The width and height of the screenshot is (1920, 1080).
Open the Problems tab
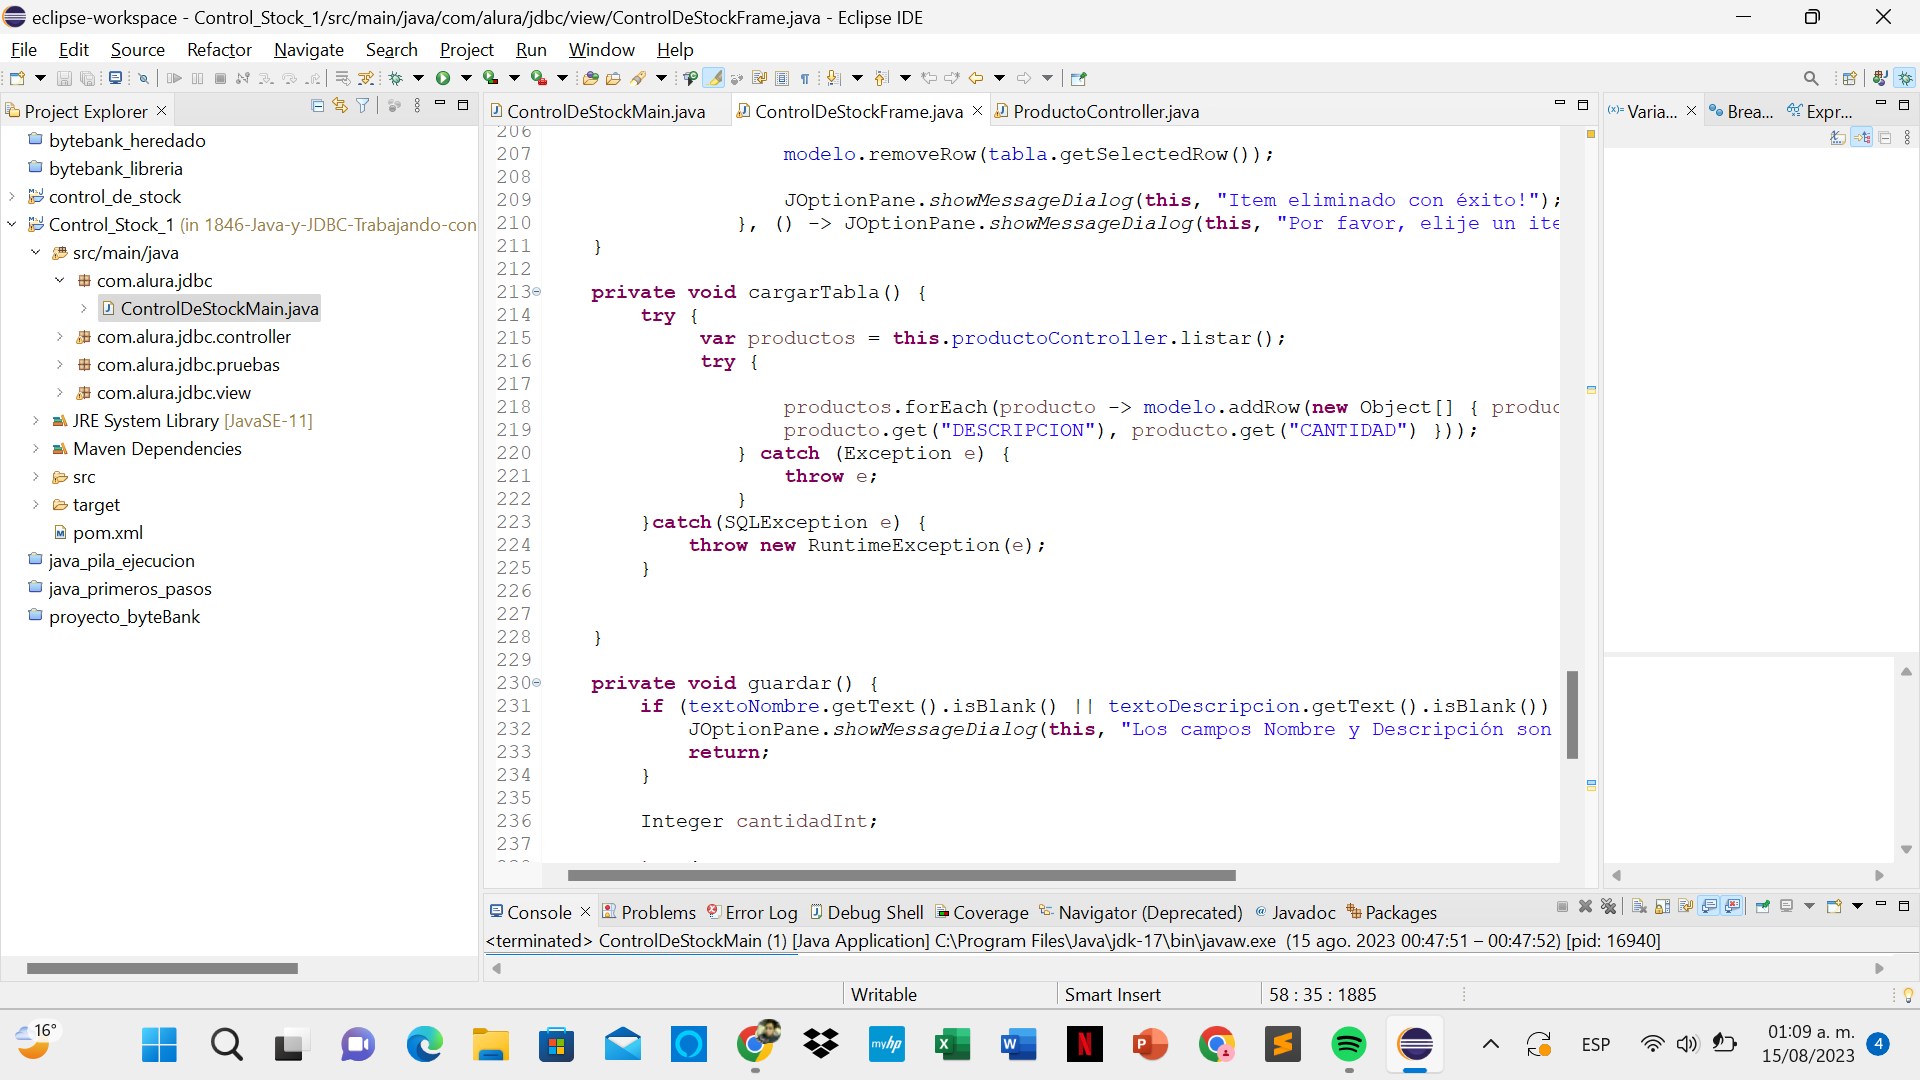click(649, 912)
